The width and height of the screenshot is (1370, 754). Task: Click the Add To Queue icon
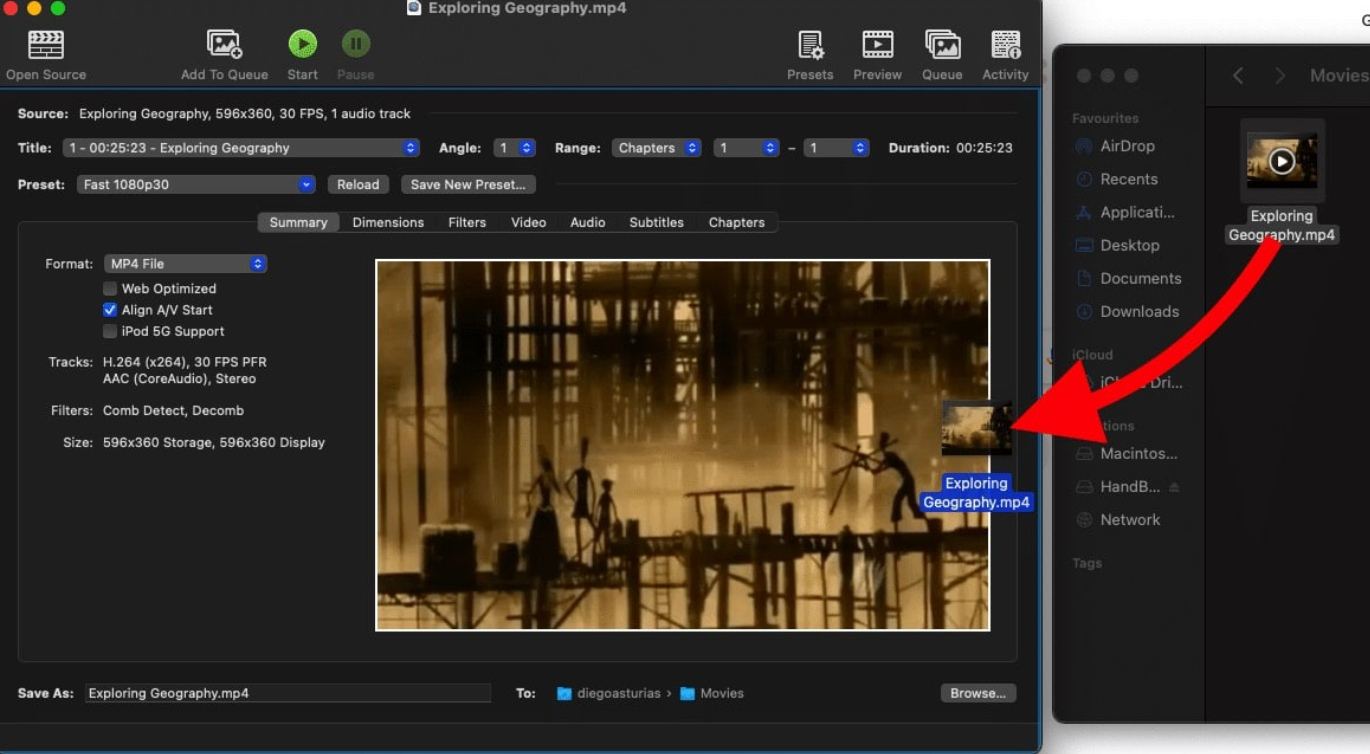[x=224, y=45]
